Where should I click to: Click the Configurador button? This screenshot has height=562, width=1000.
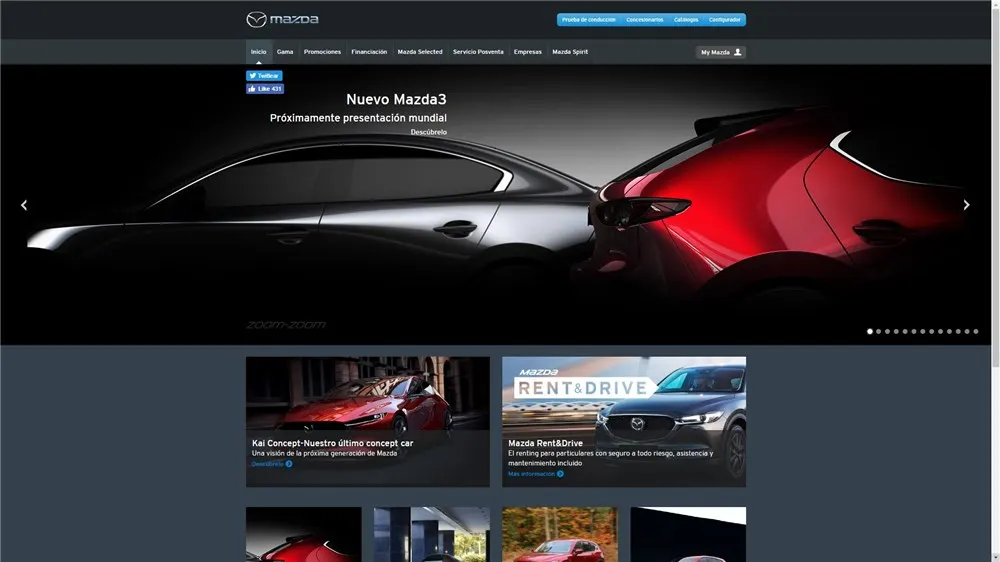724,20
